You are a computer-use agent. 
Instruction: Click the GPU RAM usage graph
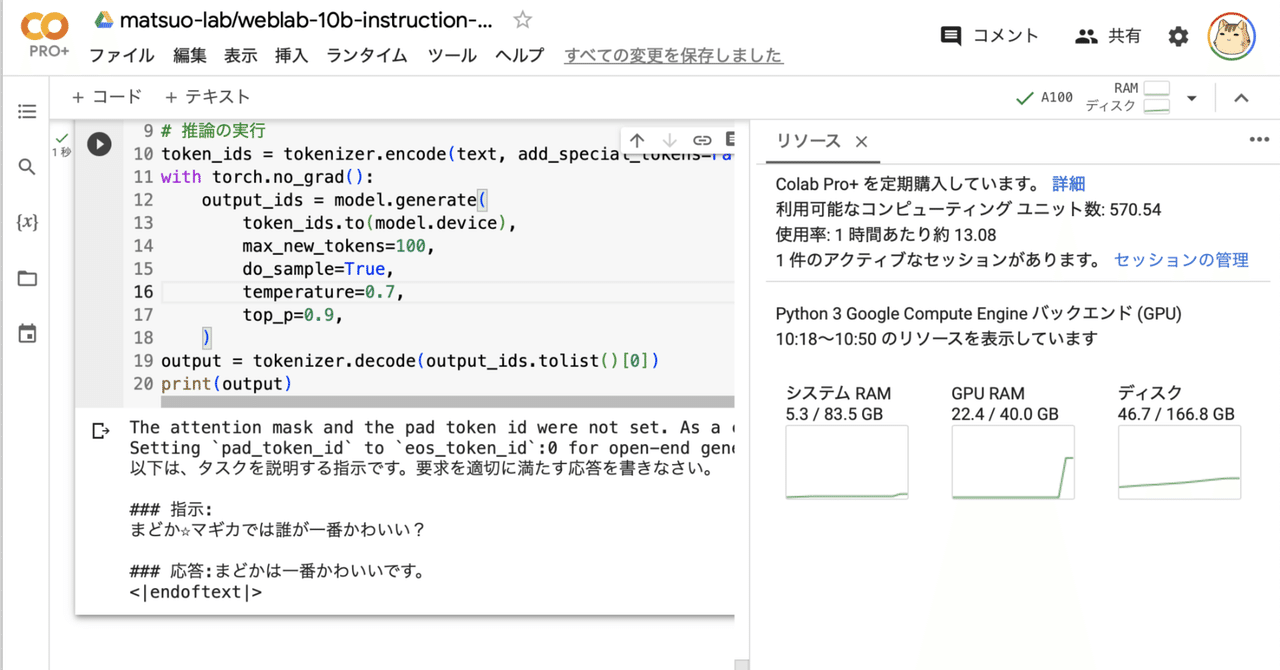[1013, 462]
